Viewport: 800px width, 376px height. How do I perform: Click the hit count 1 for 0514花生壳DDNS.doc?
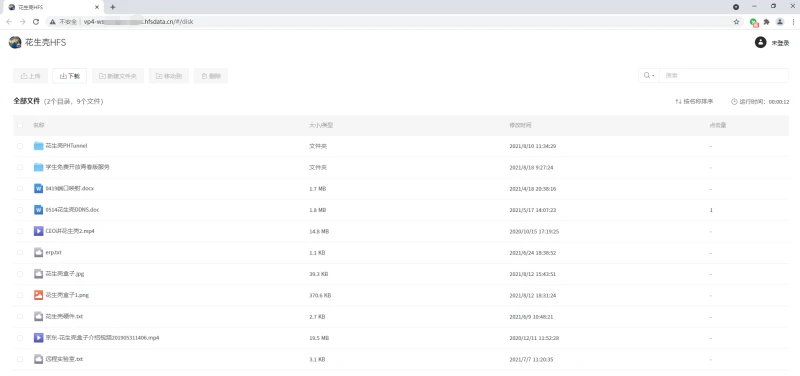tap(711, 210)
